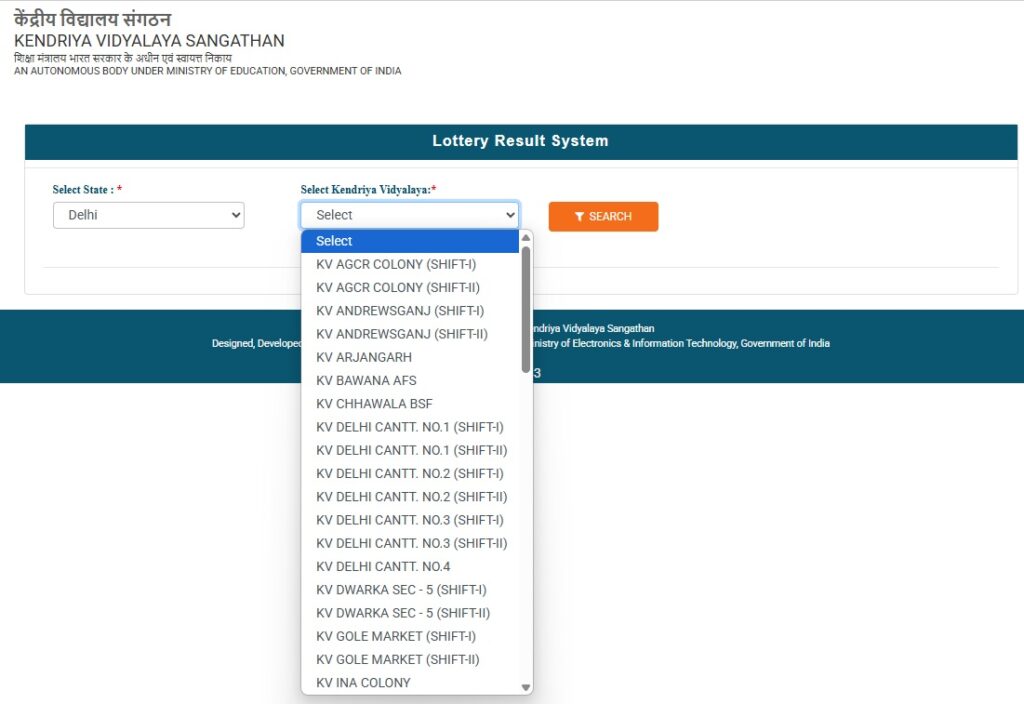Click the Hindi केंद्रीय विद्यालय संगठन header text

(x=92, y=18)
